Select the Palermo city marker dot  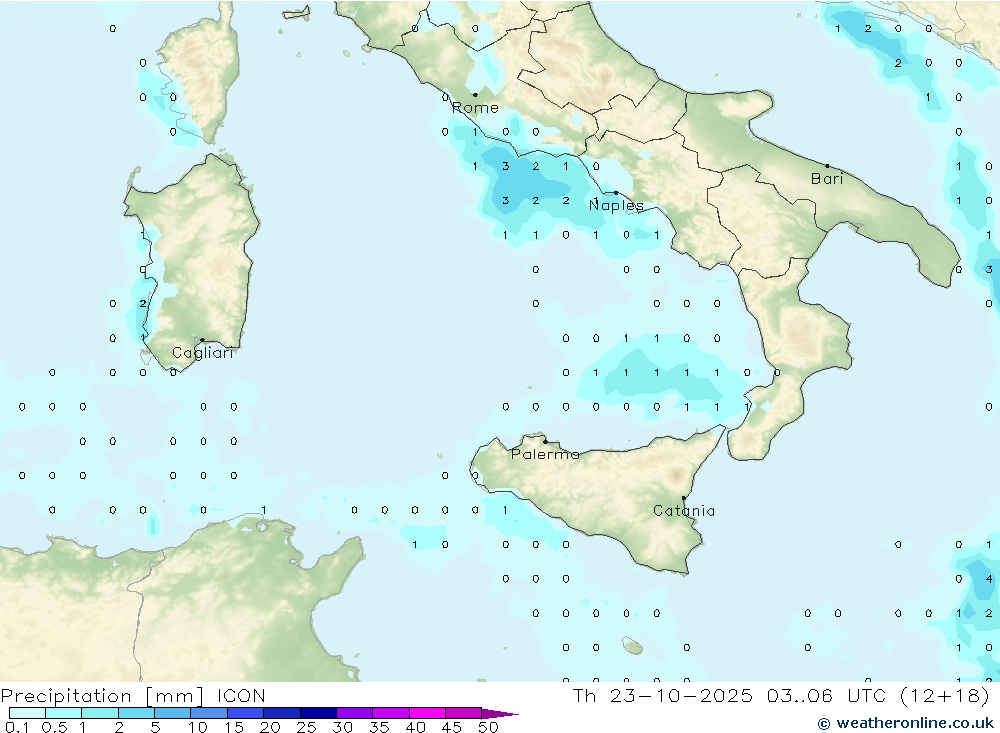(x=545, y=441)
